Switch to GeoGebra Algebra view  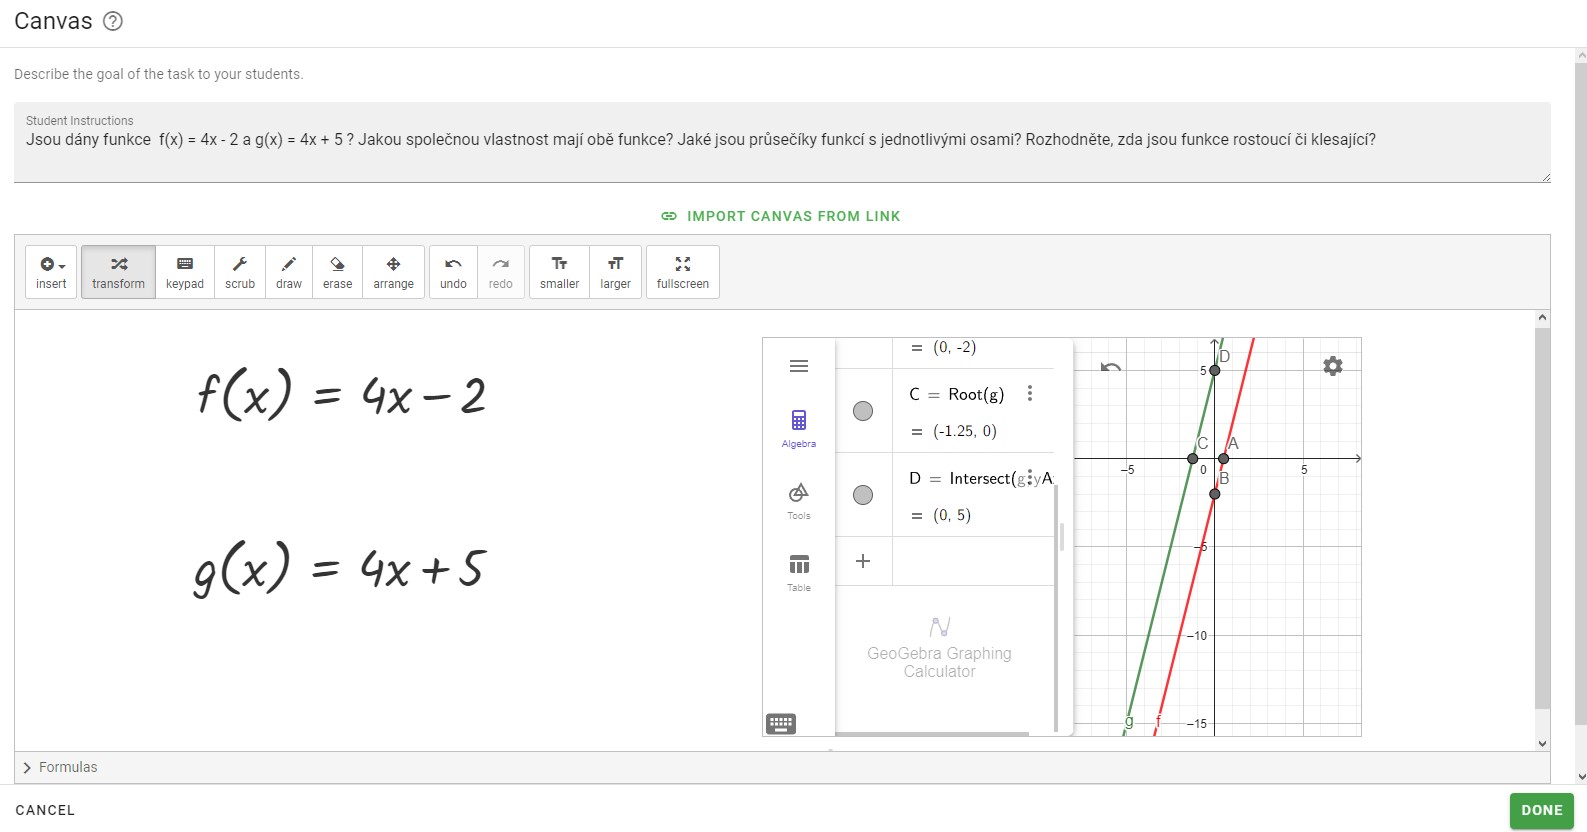[799, 428]
